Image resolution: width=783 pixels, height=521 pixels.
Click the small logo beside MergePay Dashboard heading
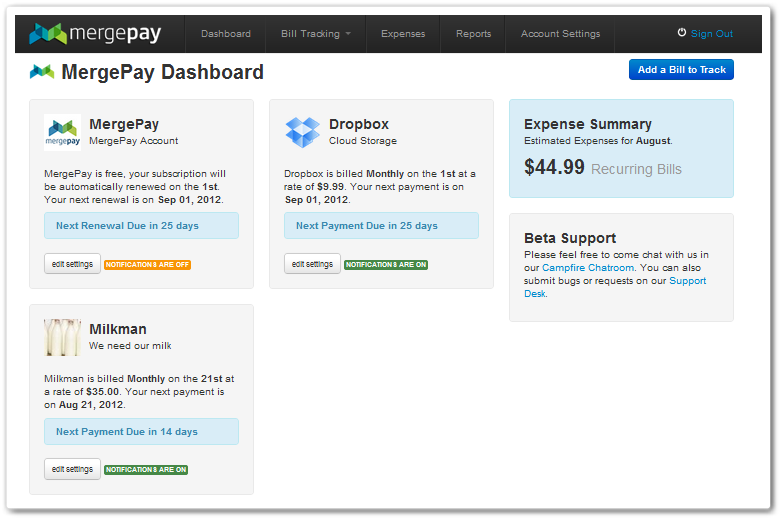[x=42, y=72]
